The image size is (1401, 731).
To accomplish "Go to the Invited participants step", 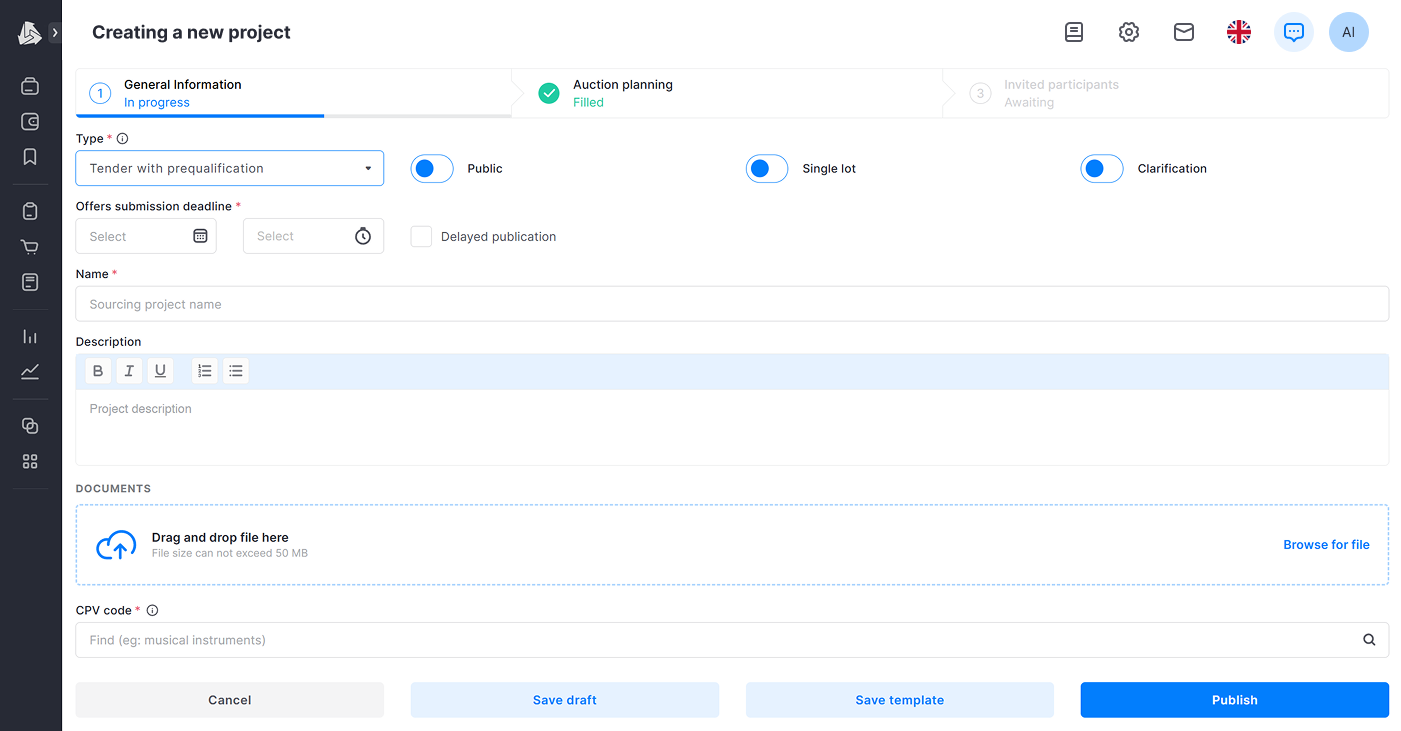I will pyautogui.click(x=1165, y=93).
